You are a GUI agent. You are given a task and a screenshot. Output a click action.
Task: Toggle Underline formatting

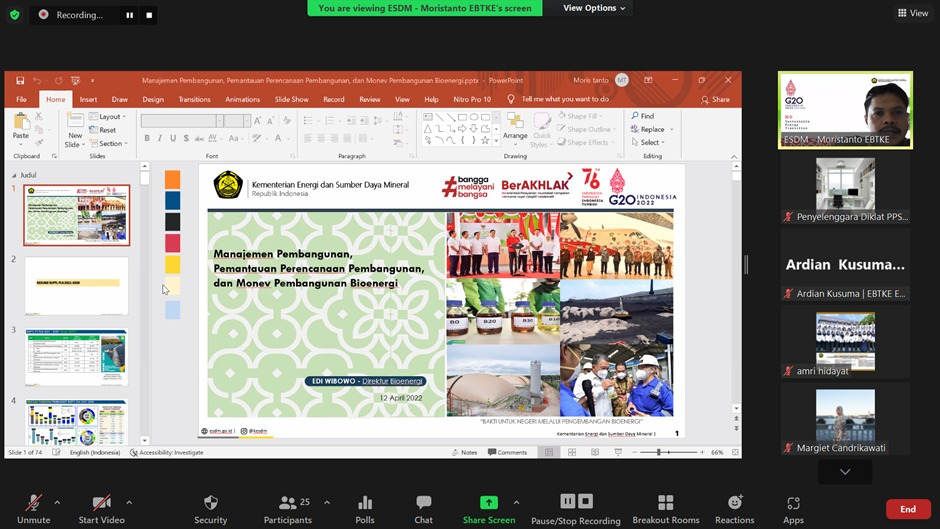(x=173, y=139)
